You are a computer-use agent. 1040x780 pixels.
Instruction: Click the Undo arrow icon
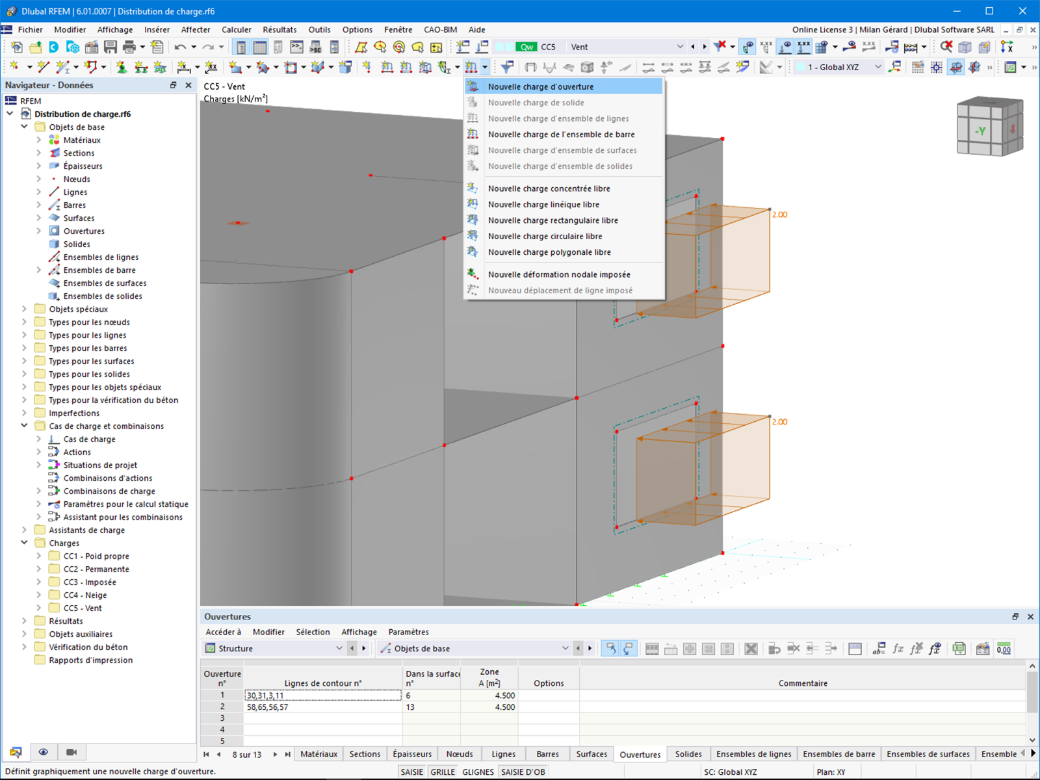click(180, 47)
